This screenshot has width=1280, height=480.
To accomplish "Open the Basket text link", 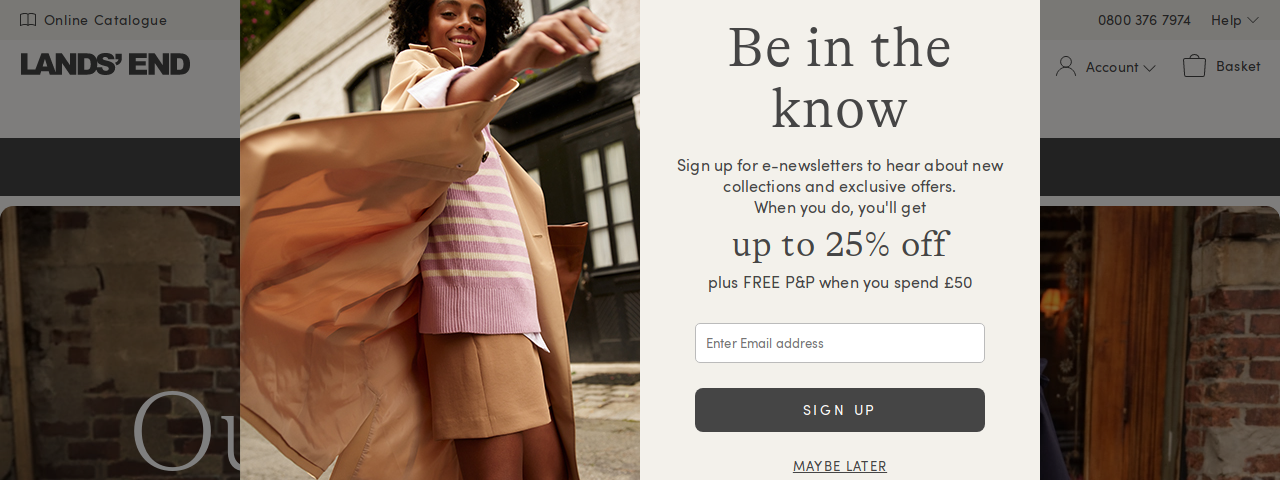I will point(1238,66).
